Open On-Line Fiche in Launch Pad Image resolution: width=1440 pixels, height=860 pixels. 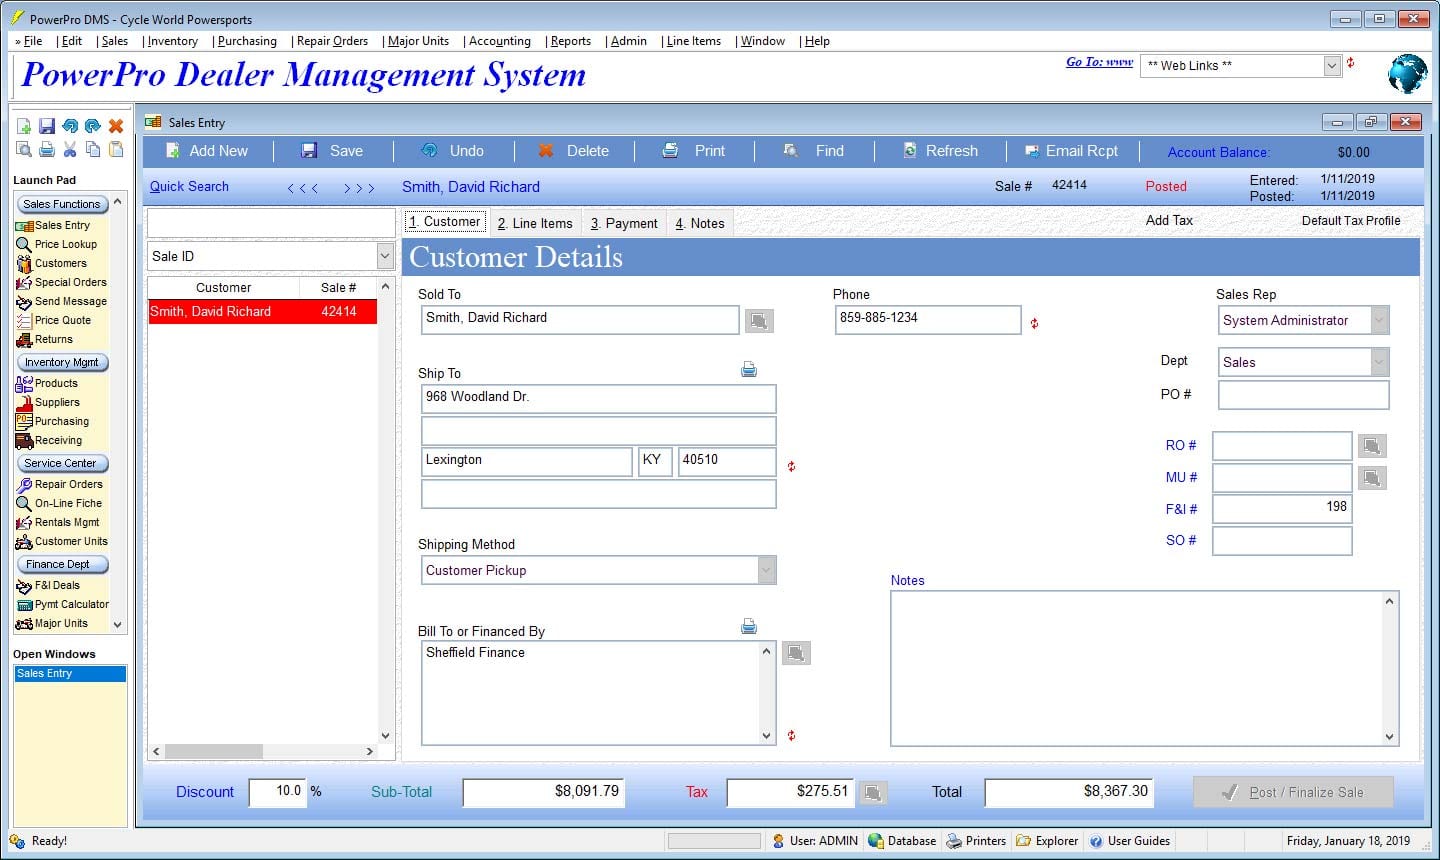pyautogui.click(x=59, y=503)
